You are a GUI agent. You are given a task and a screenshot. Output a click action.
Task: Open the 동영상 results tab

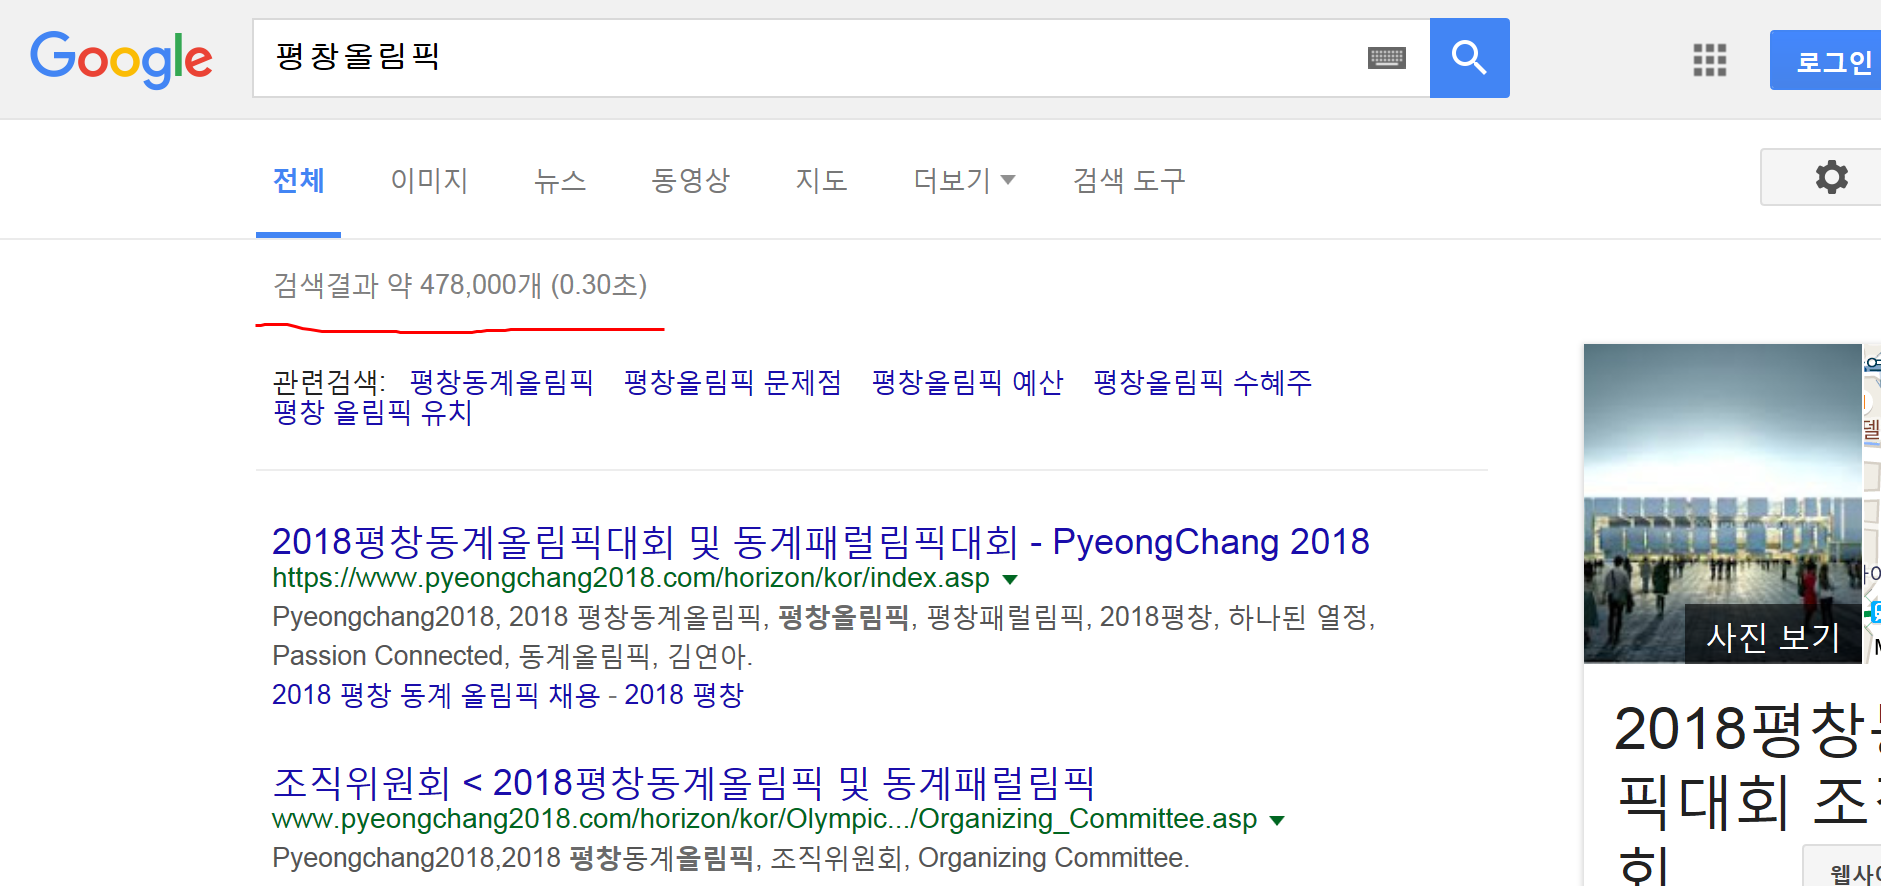[x=690, y=180]
